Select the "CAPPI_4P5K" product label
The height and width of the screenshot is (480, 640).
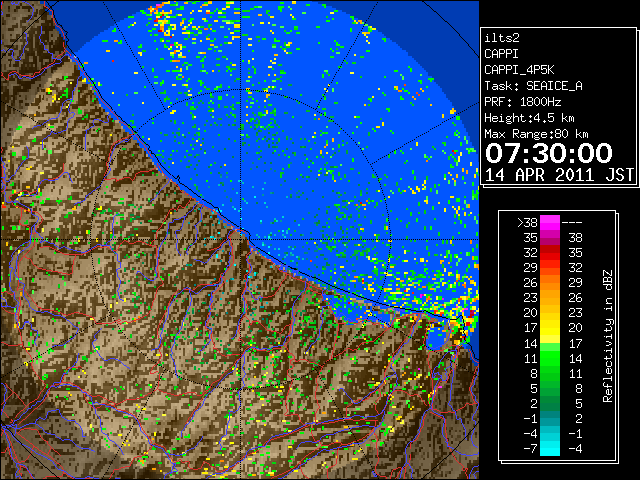[519, 70]
